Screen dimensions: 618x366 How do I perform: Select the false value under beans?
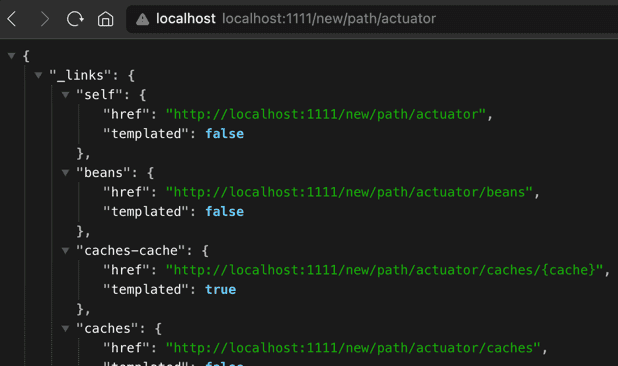225,212
